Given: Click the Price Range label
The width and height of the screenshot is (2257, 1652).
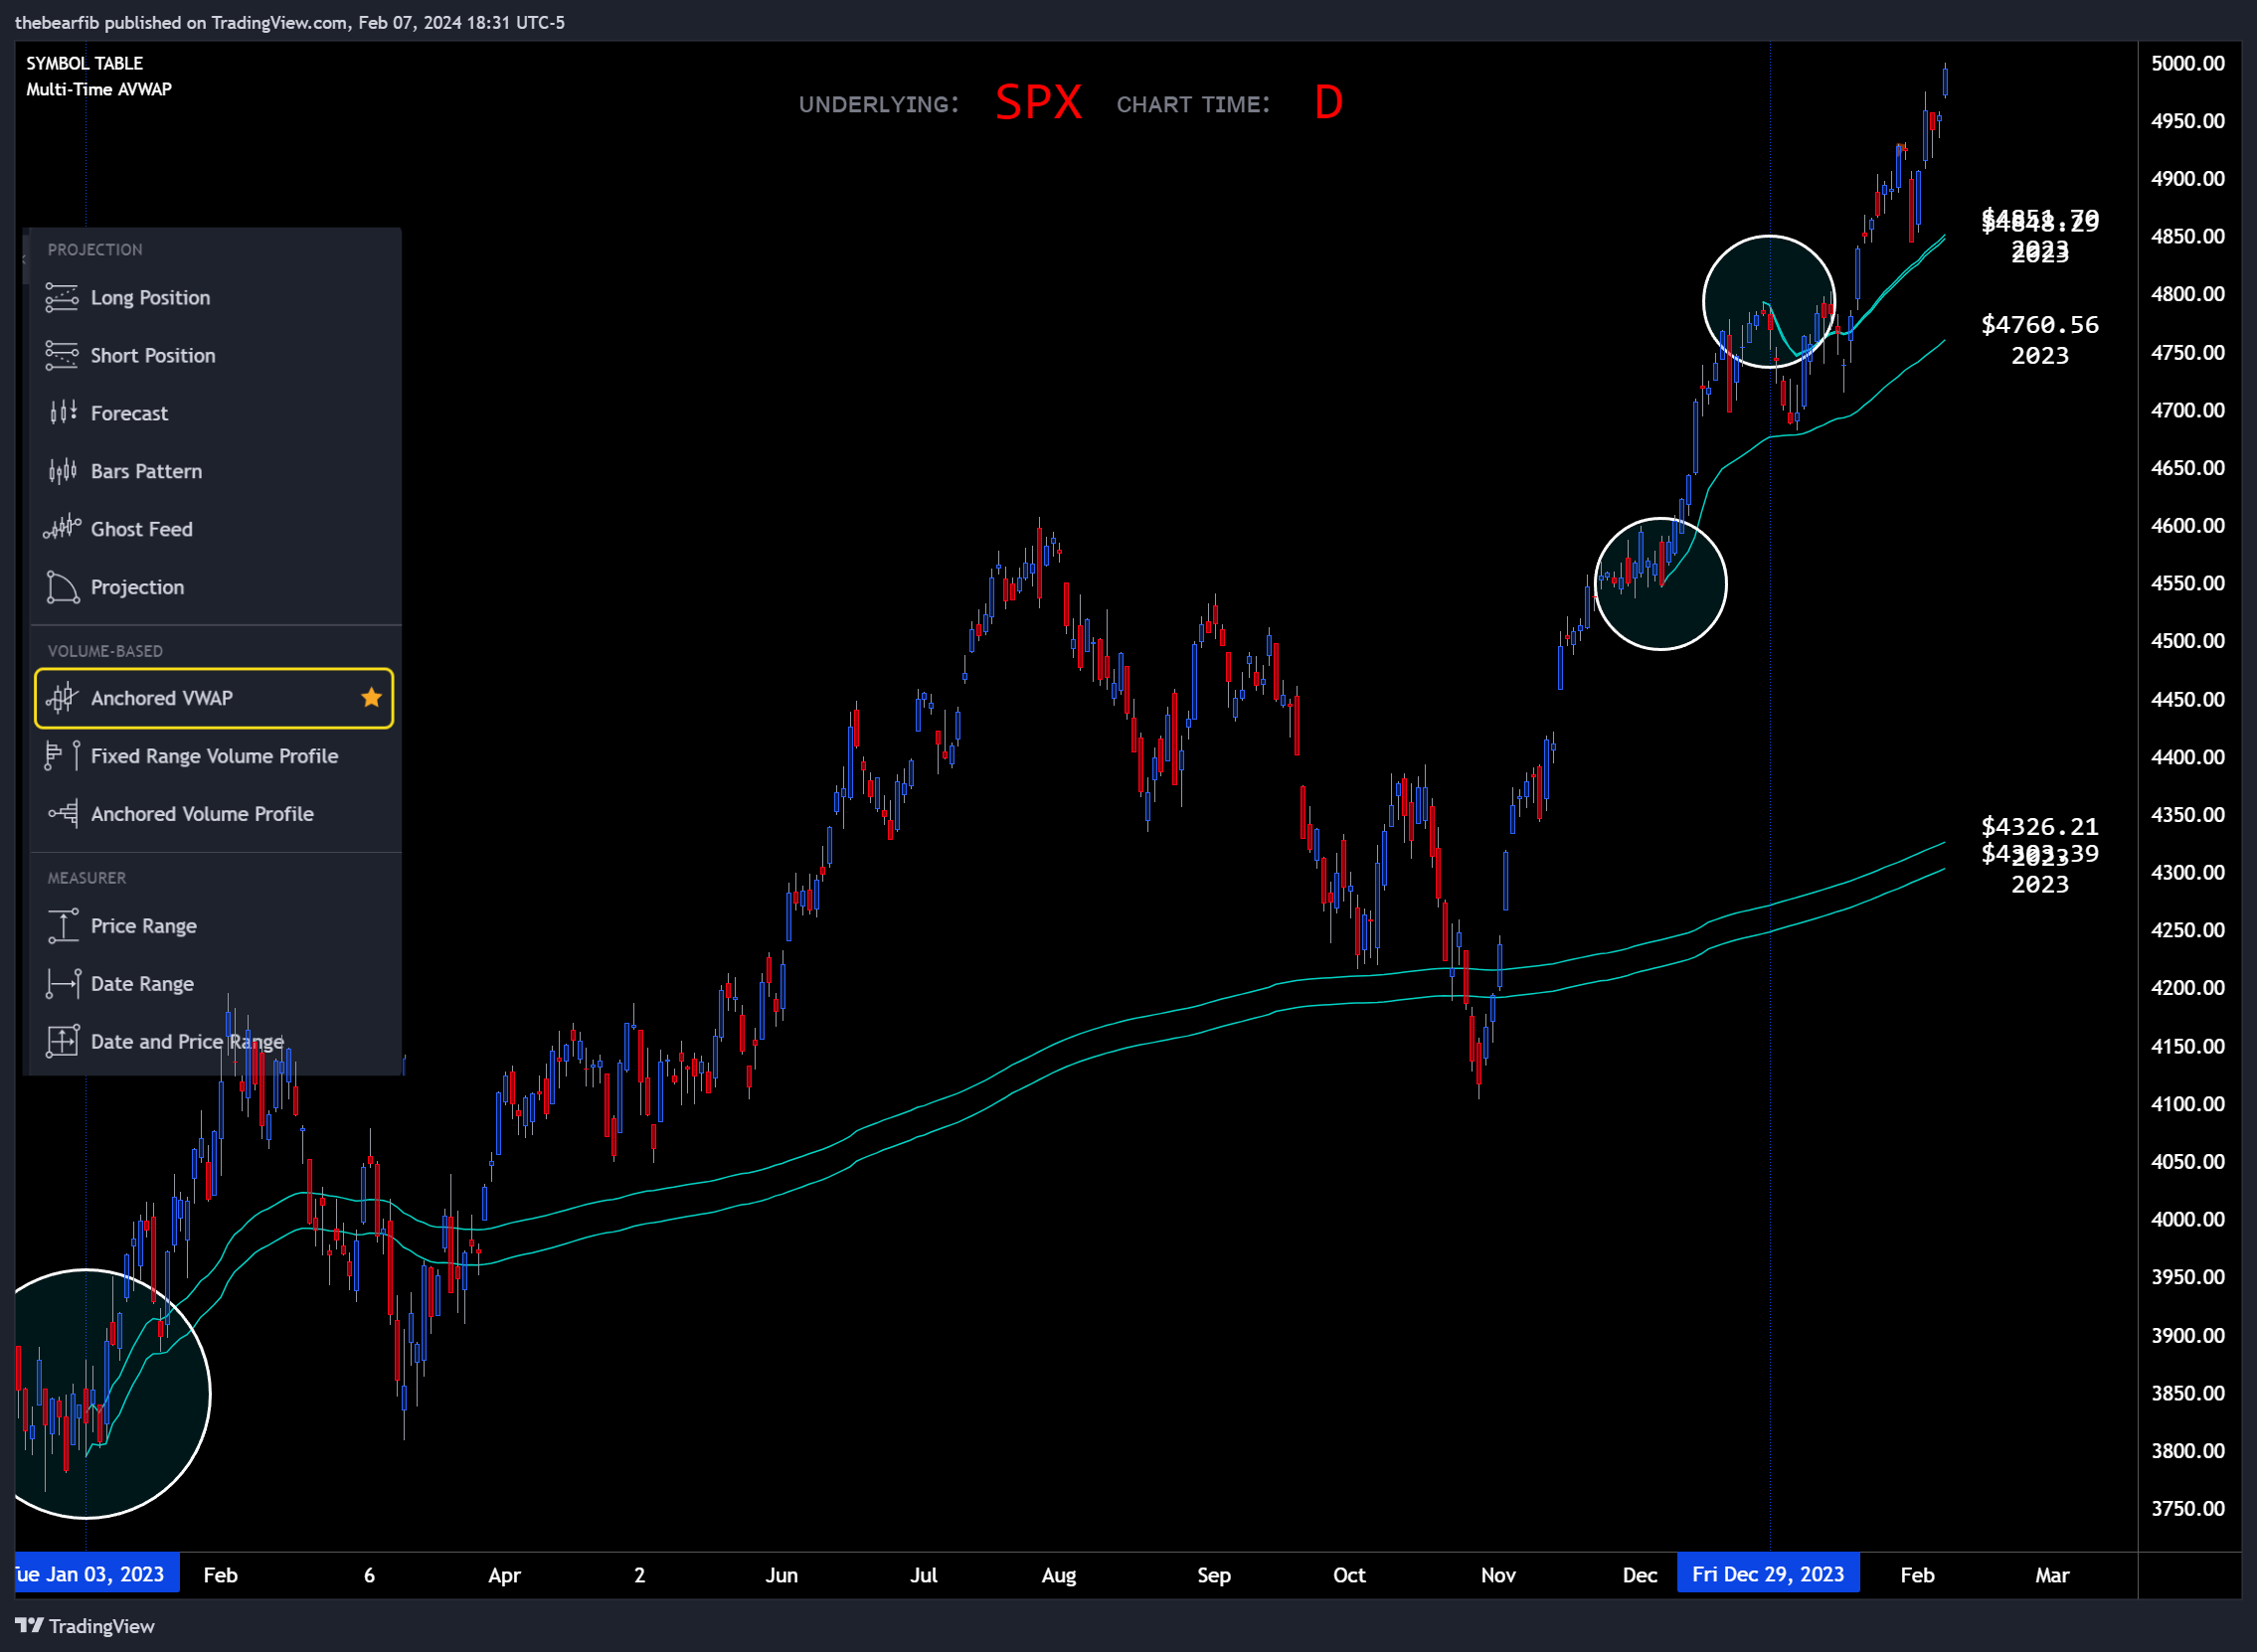Looking at the screenshot, I should tap(144, 926).
